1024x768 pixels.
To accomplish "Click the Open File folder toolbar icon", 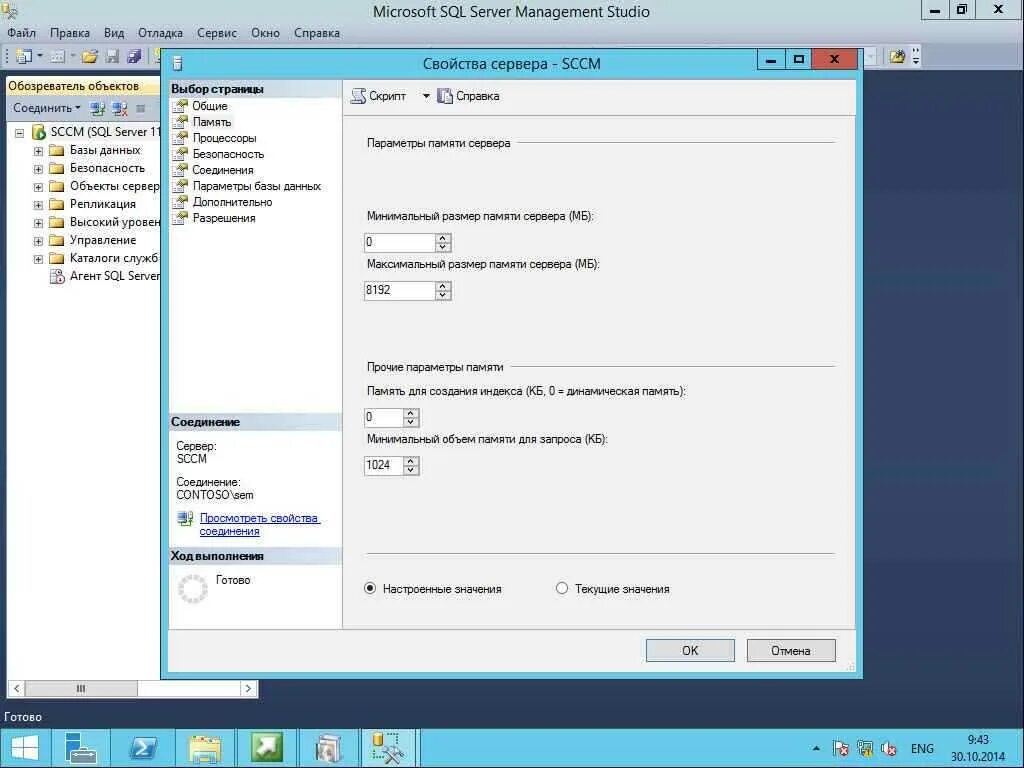I will click(x=89, y=57).
